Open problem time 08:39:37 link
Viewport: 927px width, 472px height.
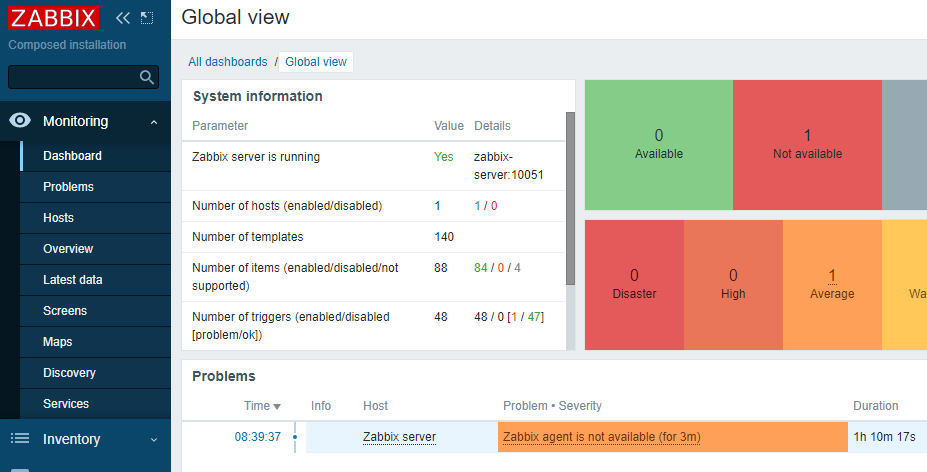[258, 437]
